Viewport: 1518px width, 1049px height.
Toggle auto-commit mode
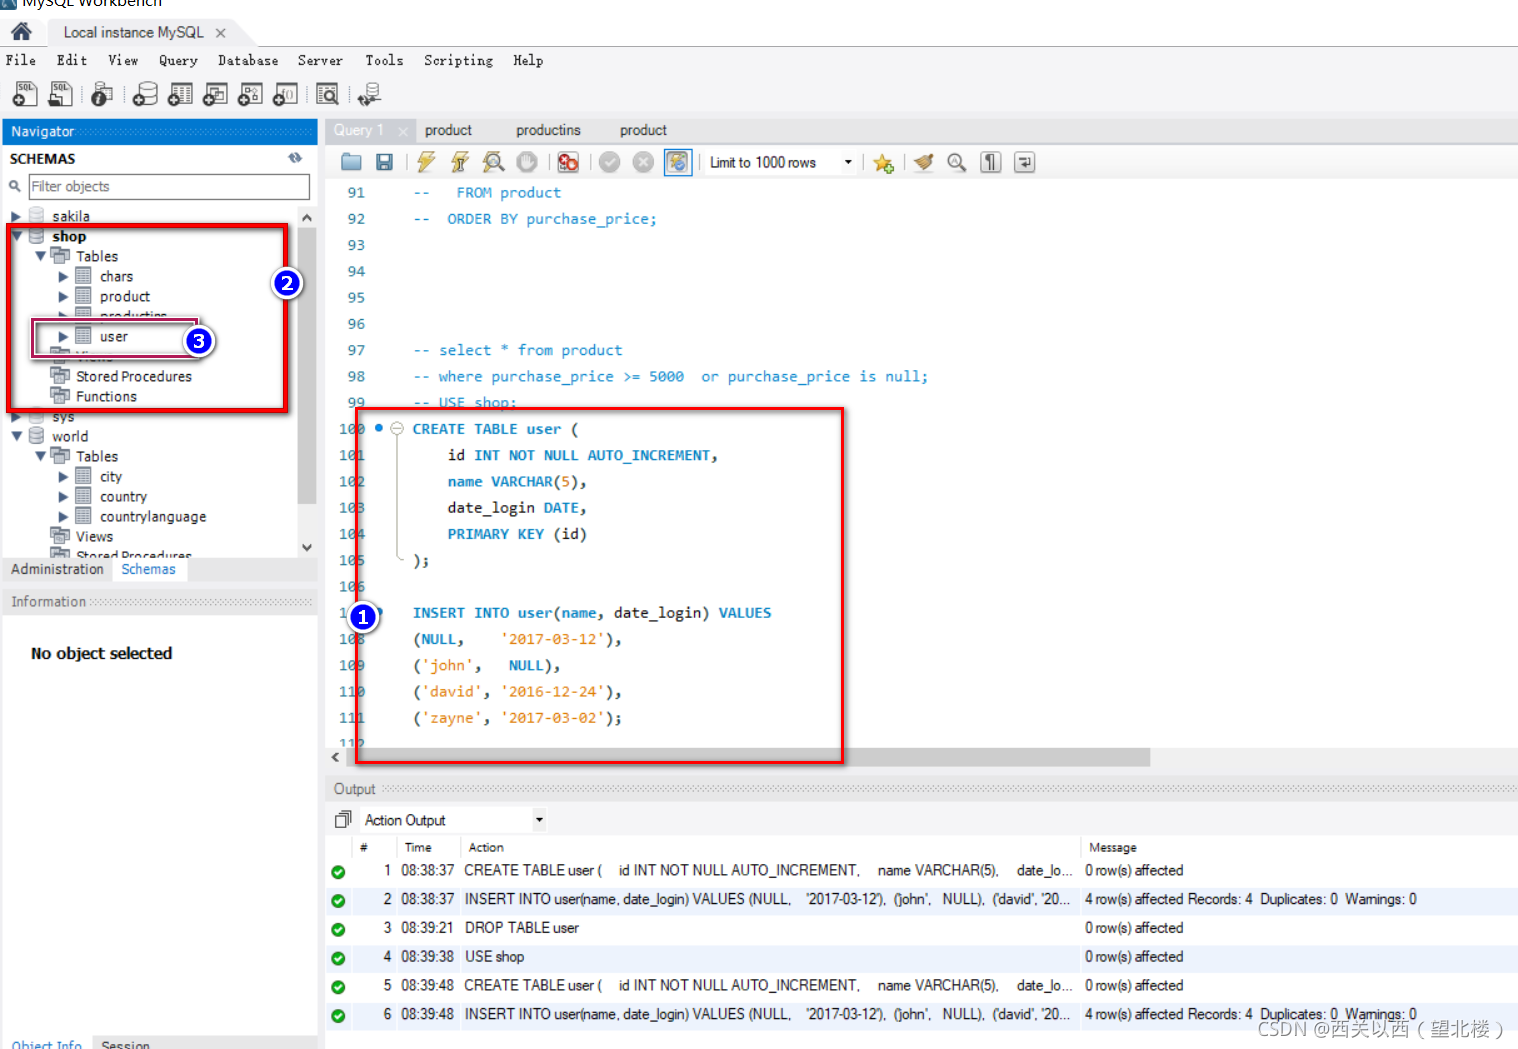pyautogui.click(x=678, y=162)
